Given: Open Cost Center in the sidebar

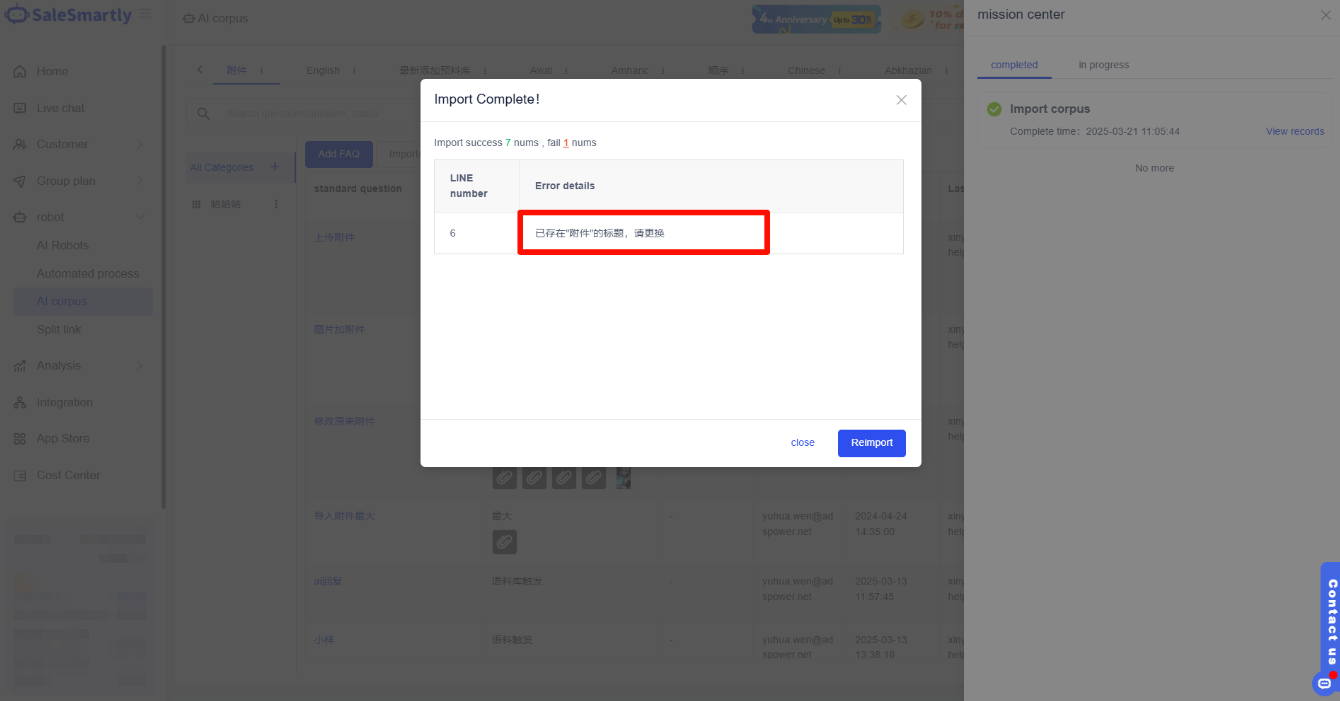Looking at the screenshot, I should pyautogui.click(x=68, y=475).
